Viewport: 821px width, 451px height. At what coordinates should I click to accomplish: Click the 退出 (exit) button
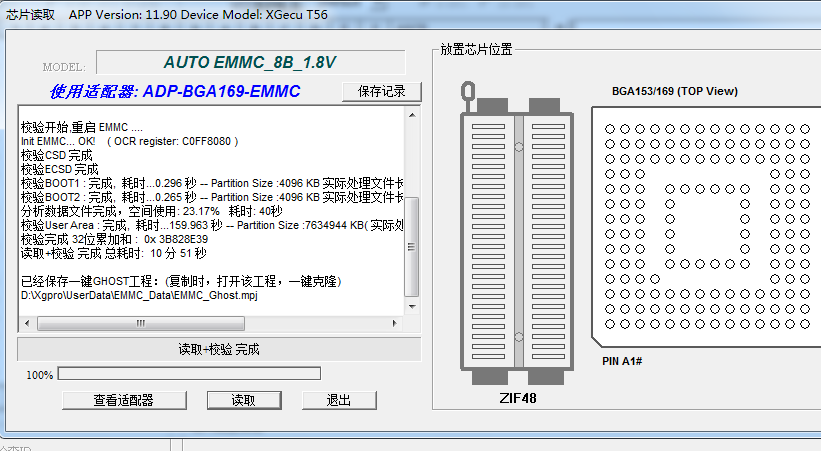pos(338,400)
